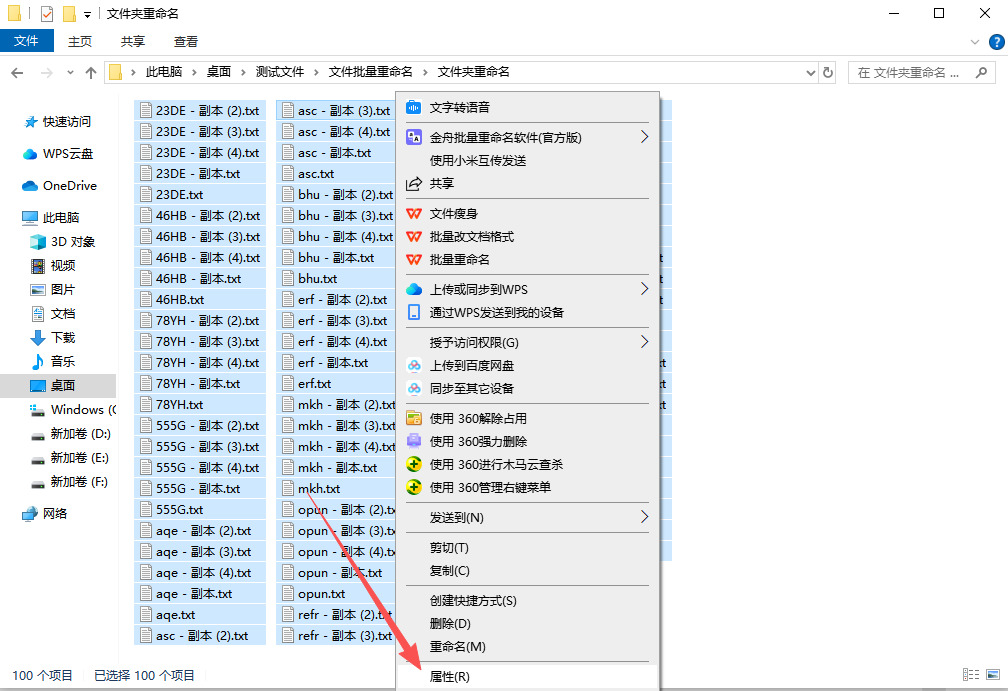Choose 复制(C) from context menu
Image resolution: width=1008 pixels, height=691 pixels.
(x=527, y=571)
